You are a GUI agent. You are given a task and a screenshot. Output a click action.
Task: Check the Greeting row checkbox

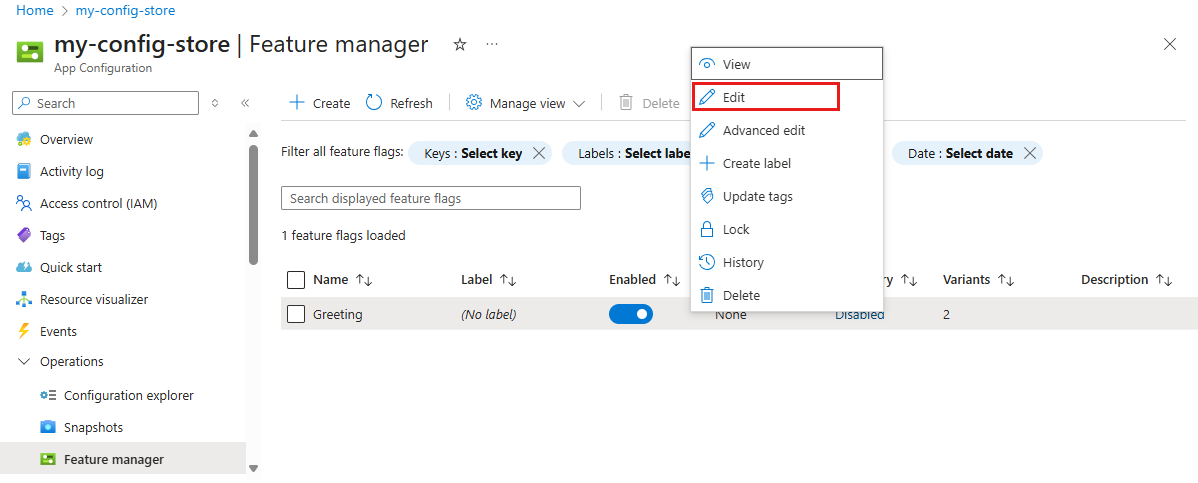coord(296,314)
